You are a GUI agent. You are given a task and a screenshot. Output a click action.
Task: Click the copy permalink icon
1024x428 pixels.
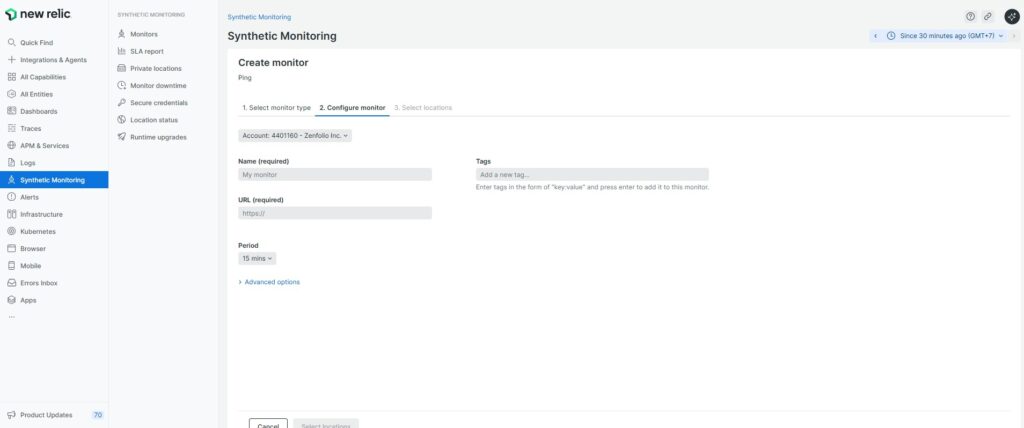coord(988,17)
